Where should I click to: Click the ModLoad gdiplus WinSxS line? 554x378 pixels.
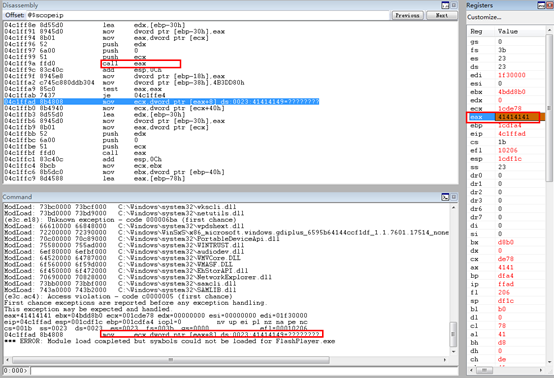coord(226,232)
